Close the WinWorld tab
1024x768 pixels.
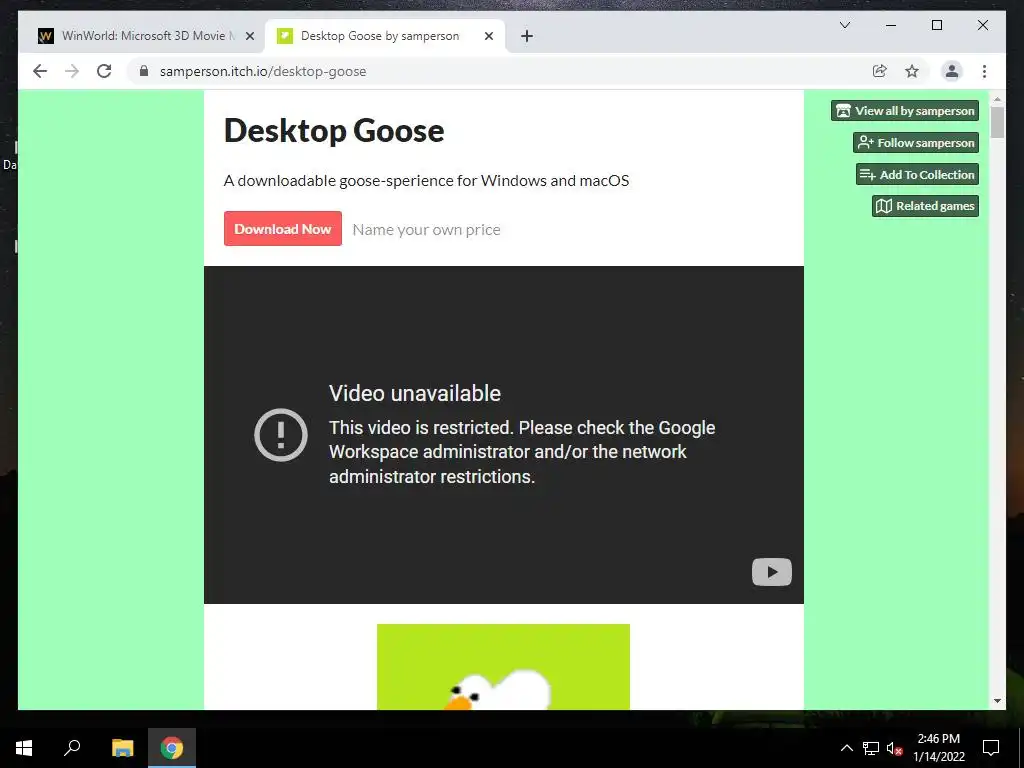[249, 36]
